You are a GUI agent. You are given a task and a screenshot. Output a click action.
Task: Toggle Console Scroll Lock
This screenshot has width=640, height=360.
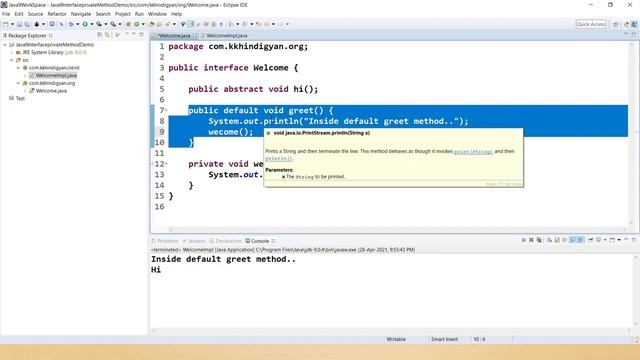pos(557,240)
